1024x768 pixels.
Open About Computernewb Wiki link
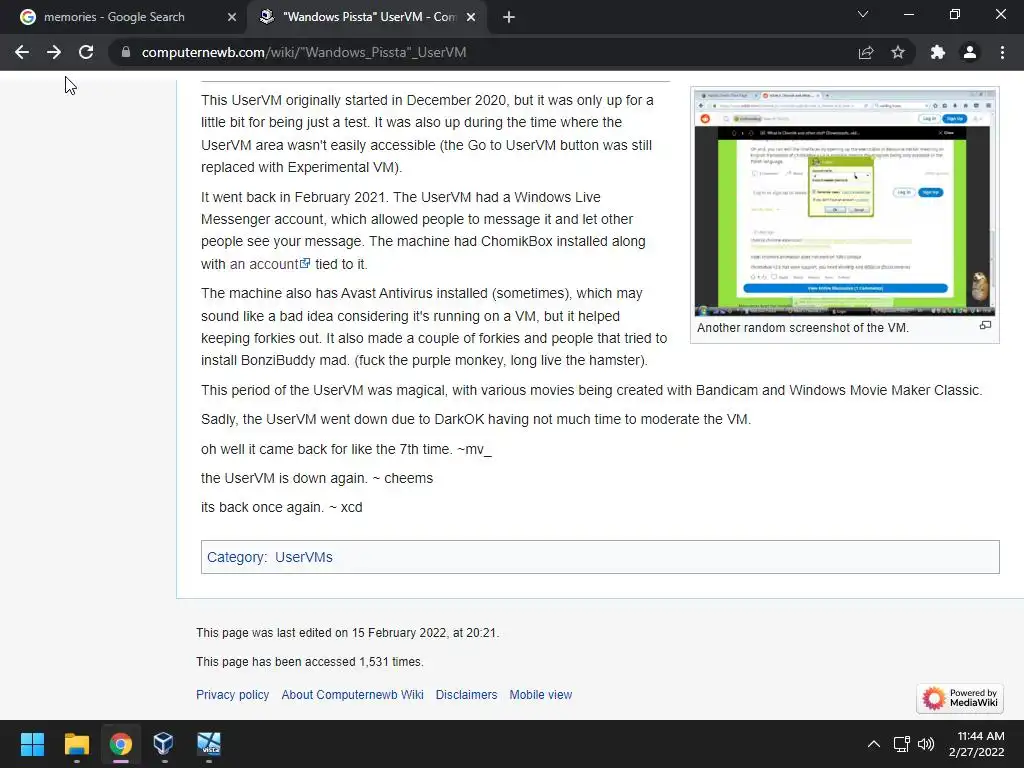353,695
